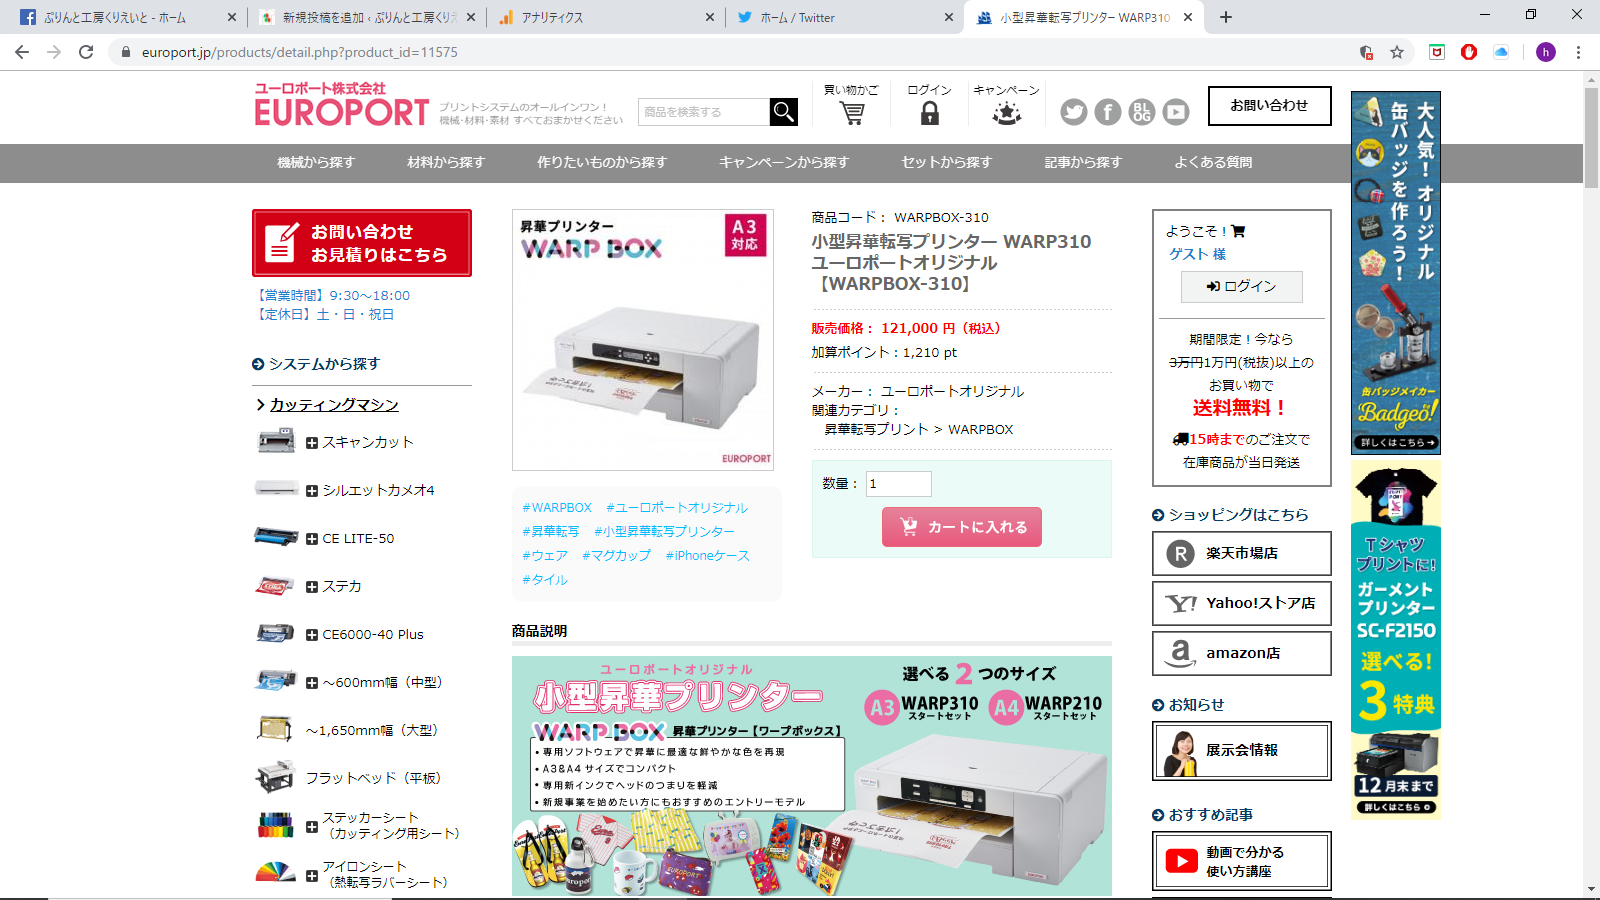Click the #WARPBOX hashtag link

click(557, 508)
